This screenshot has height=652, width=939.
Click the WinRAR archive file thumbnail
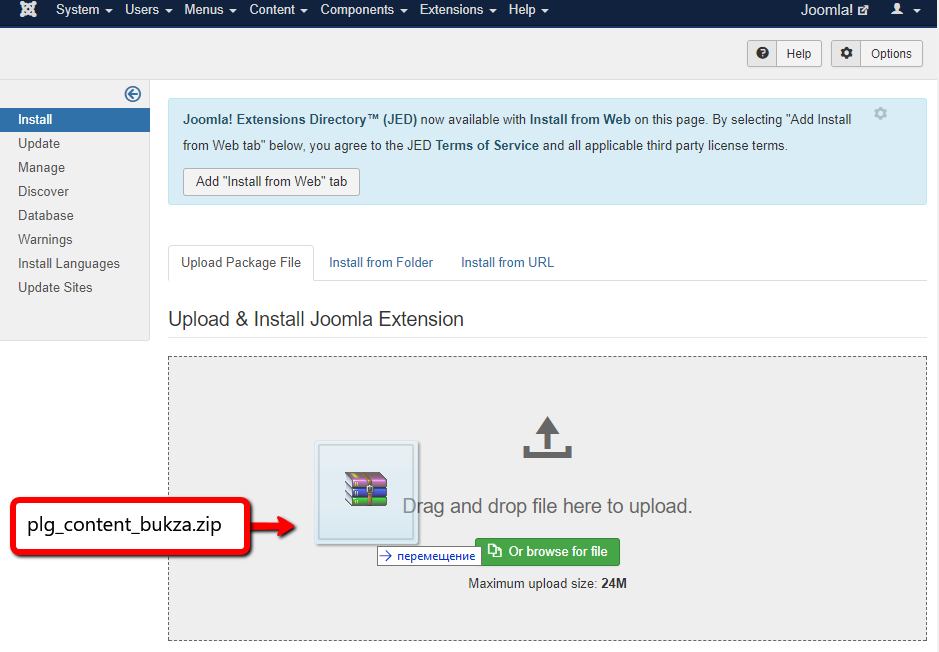coord(366,492)
